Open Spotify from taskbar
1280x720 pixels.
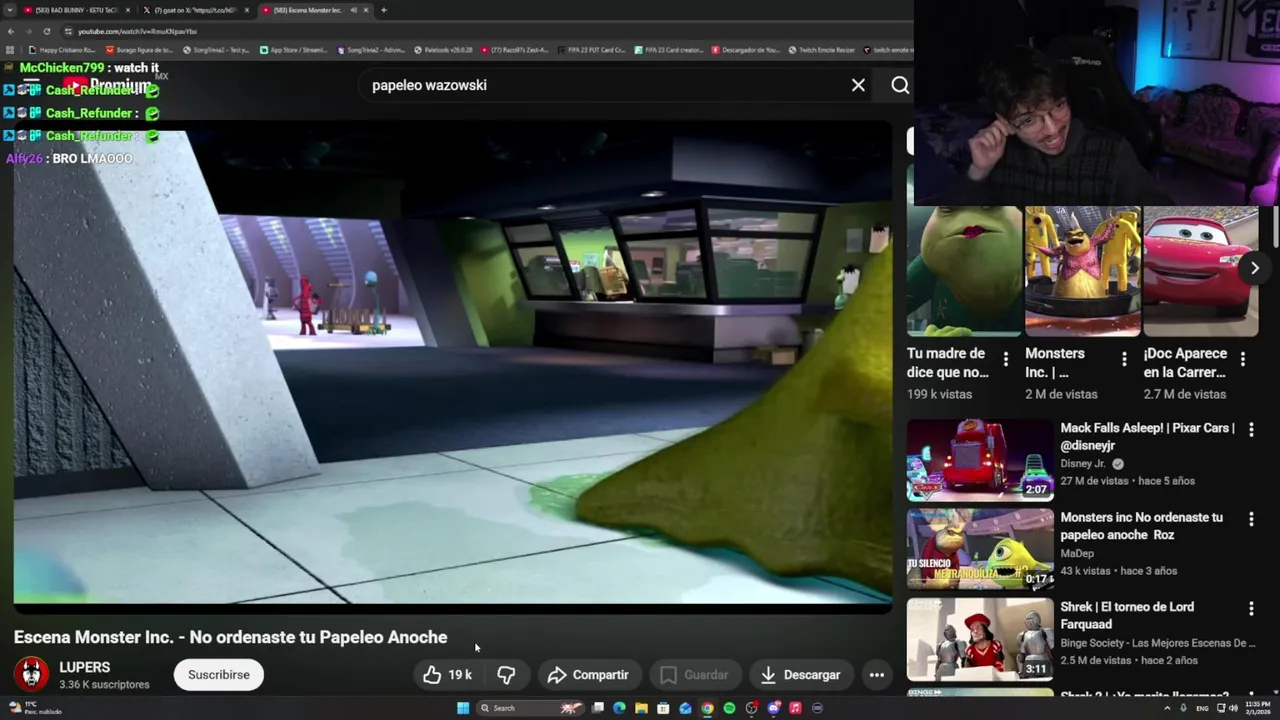pos(729,708)
